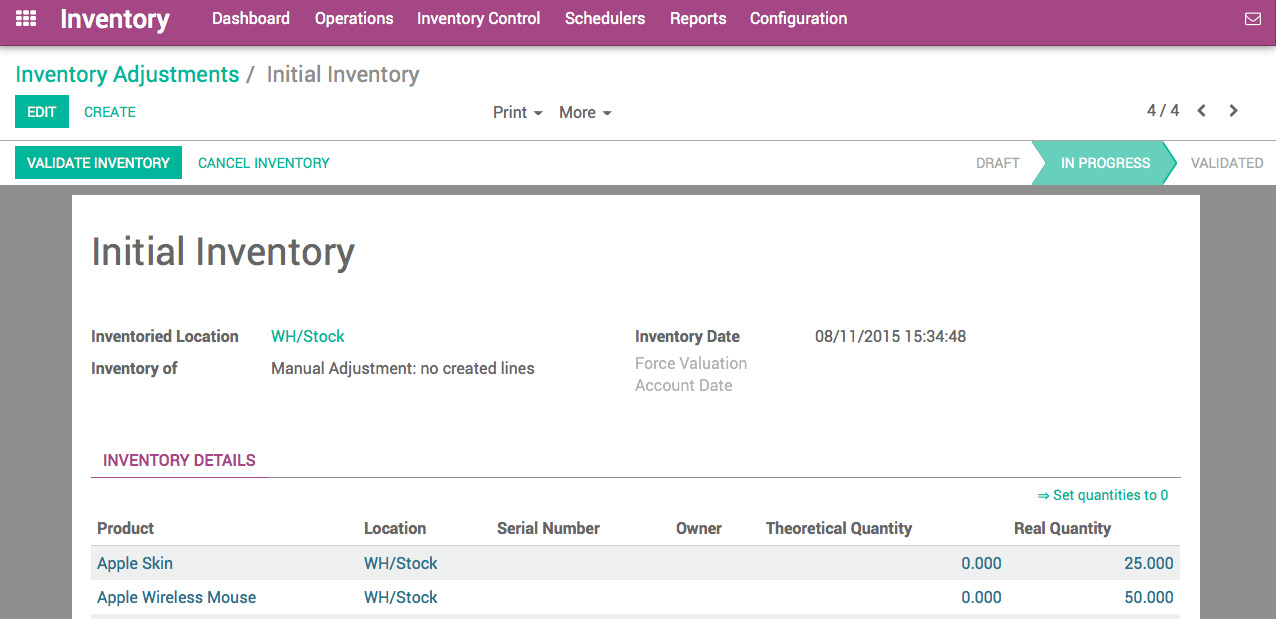The image size is (1276, 619).
Task: Open the Operations menu
Action: (353, 18)
